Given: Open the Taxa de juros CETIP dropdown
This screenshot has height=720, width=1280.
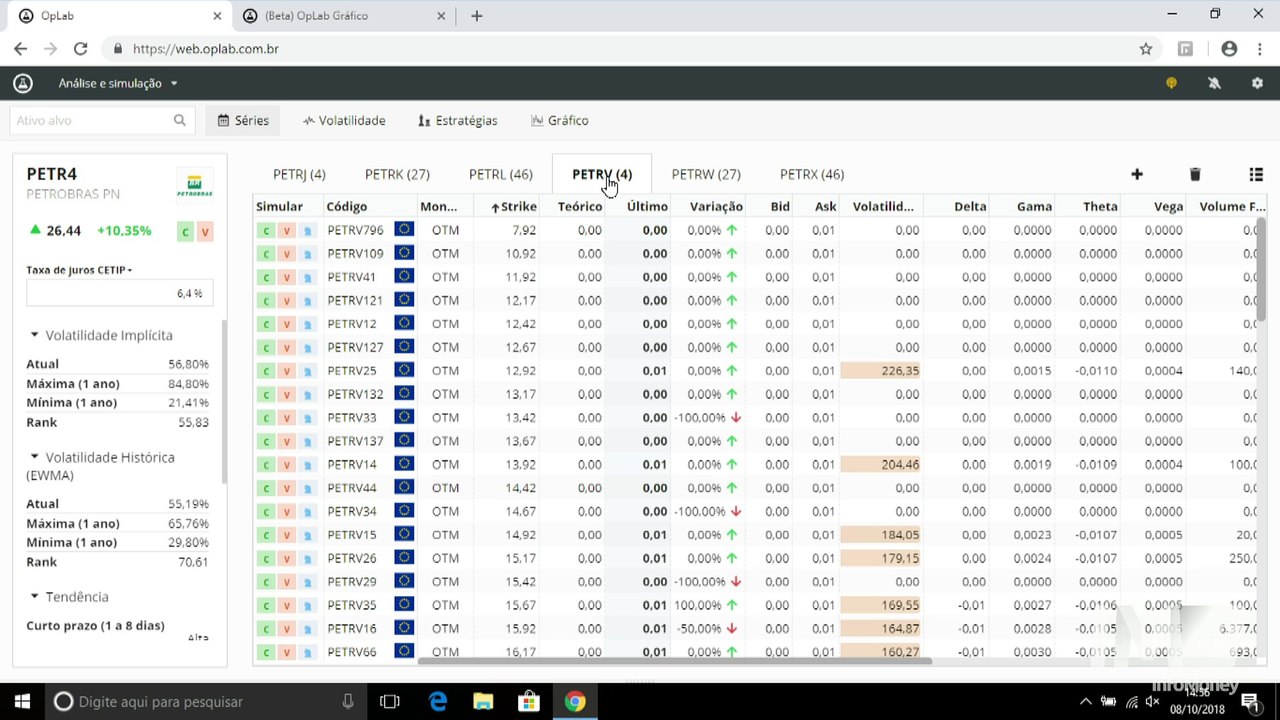Looking at the screenshot, I should (x=79, y=270).
